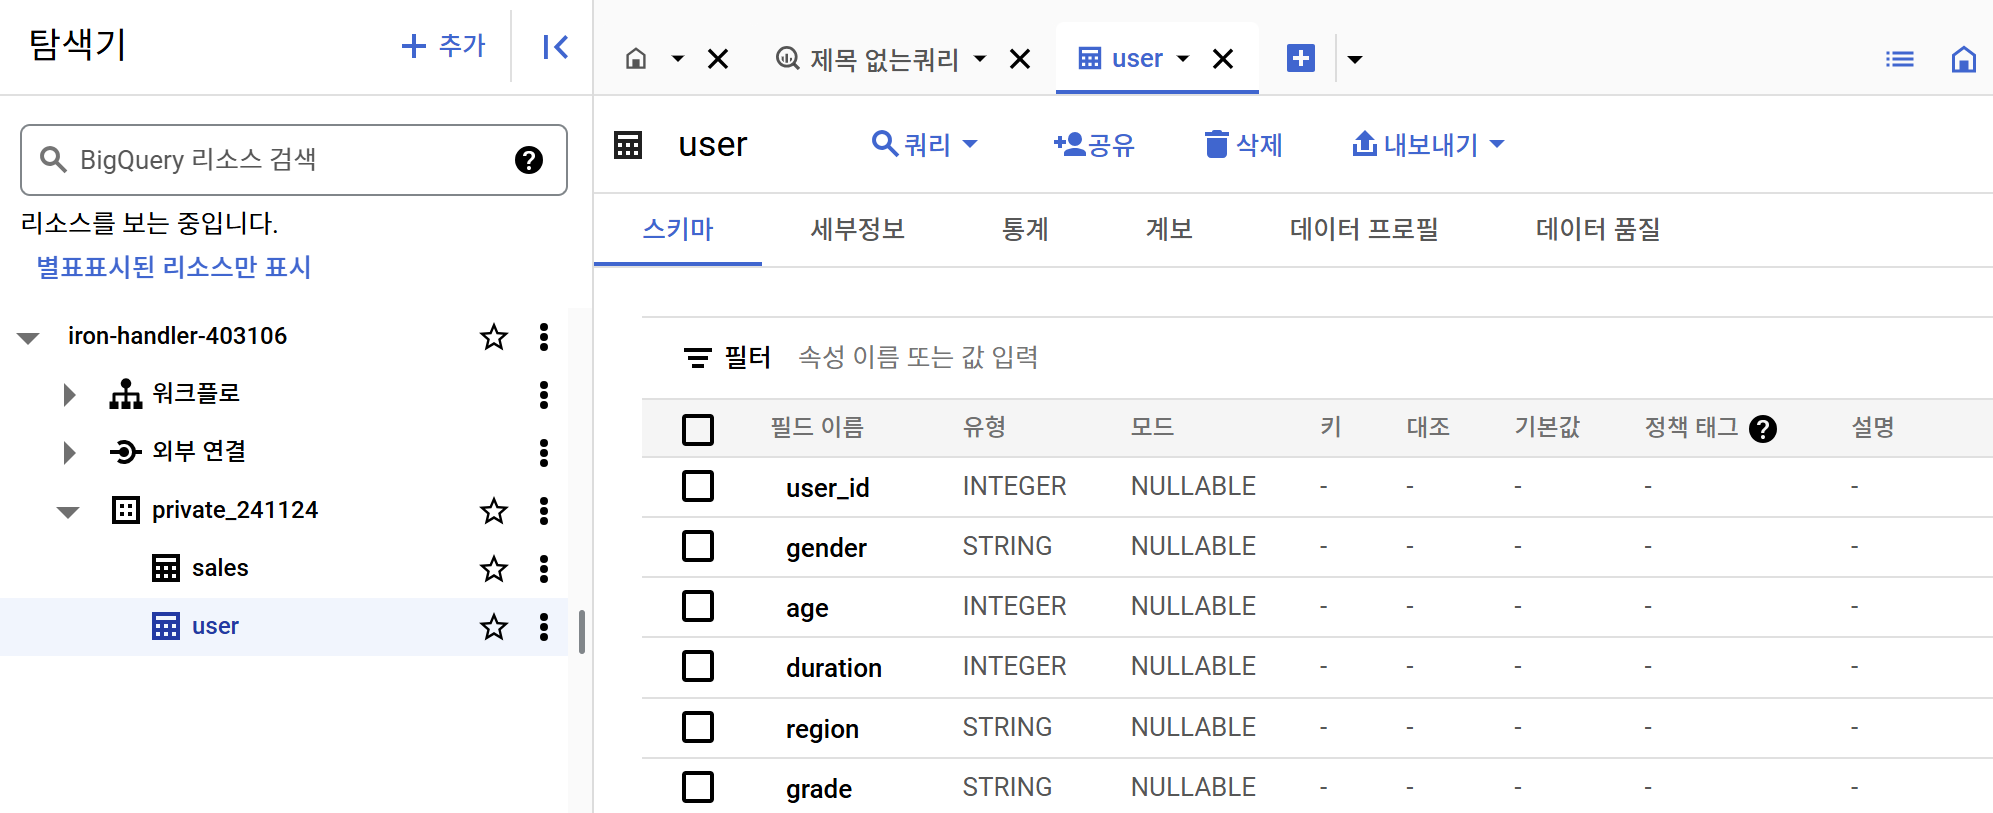
Task: Click the explorer panel vertical scrollbar
Action: click(582, 631)
